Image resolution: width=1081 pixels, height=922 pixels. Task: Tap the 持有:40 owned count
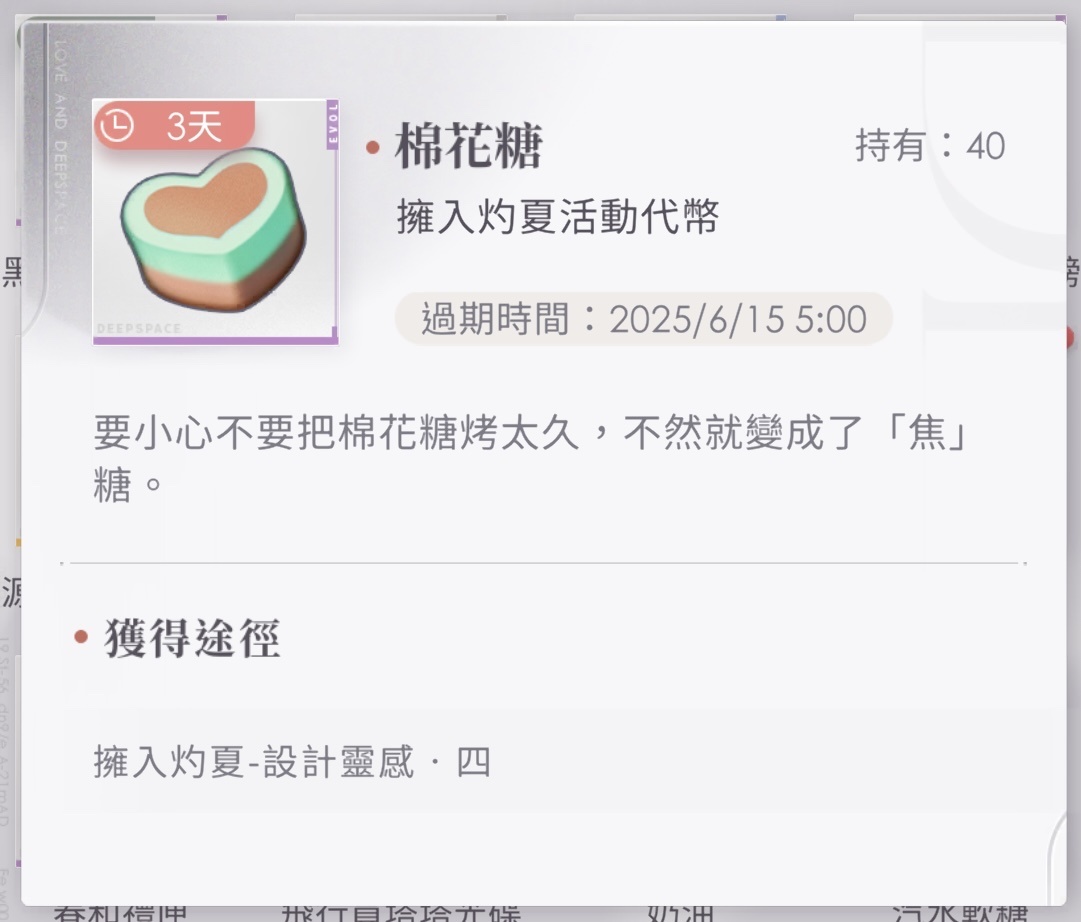pyautogui.click(x=930, y=146)
